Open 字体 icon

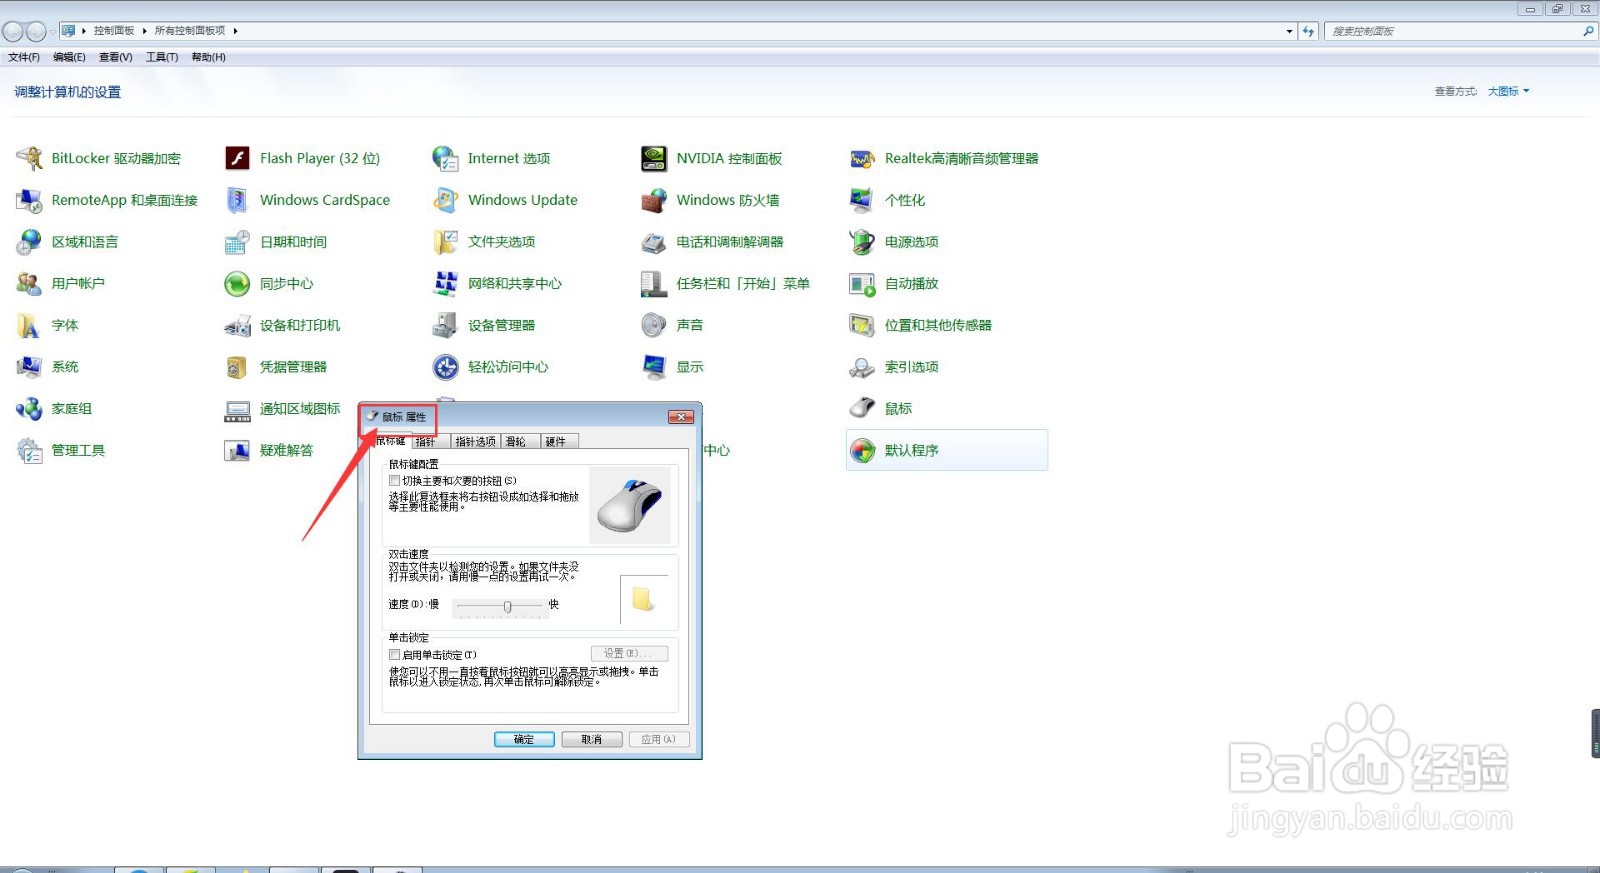point(30,325)
